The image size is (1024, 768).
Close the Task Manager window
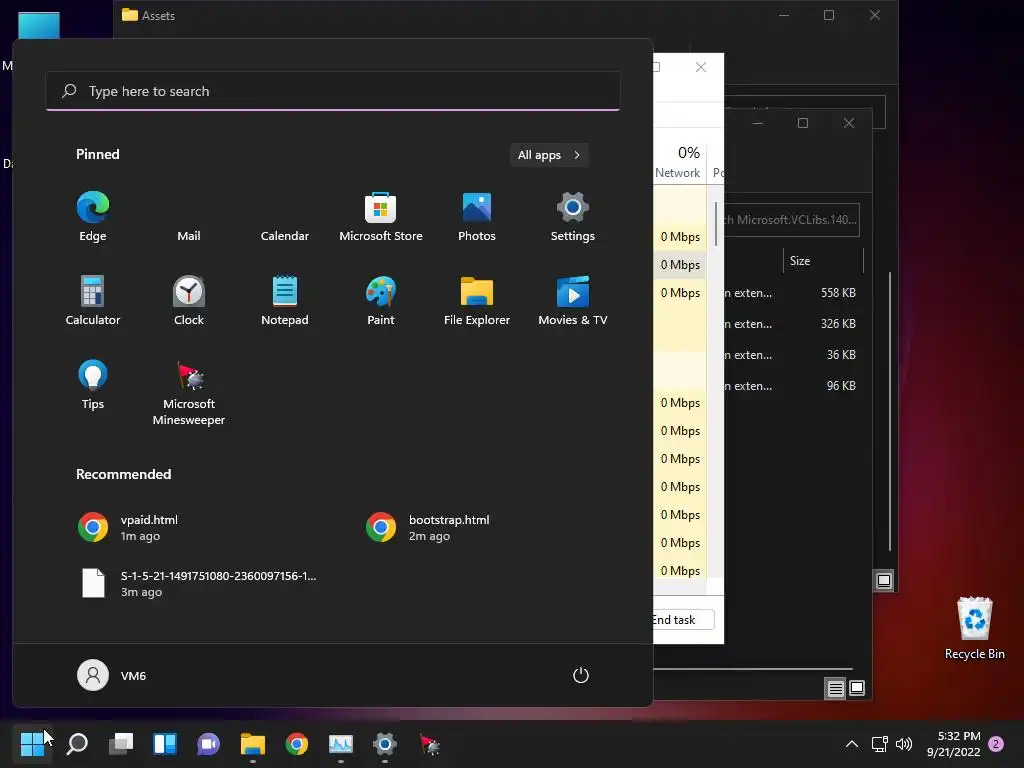(701, 67)
